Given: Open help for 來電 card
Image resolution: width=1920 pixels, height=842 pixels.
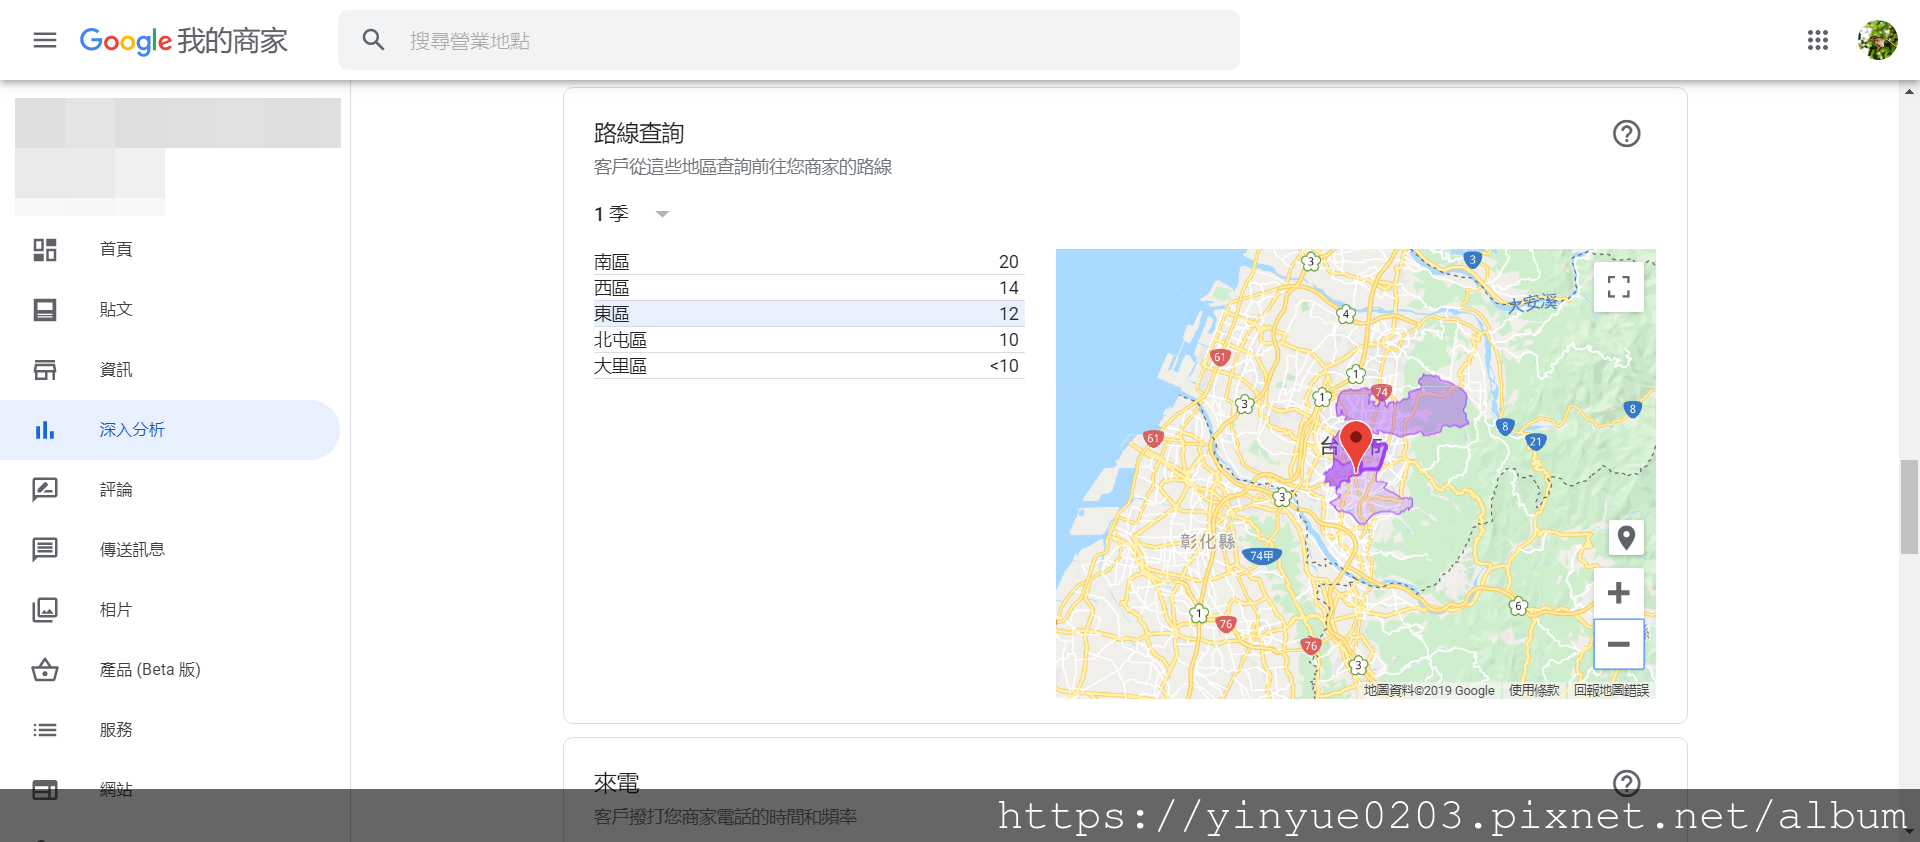Looking at the screenshot, I should (x=1627, y=783).
